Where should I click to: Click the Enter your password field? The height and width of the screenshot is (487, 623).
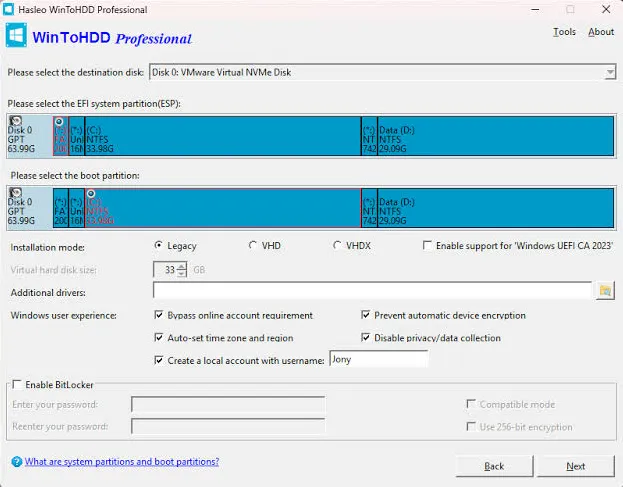(228, 404)
